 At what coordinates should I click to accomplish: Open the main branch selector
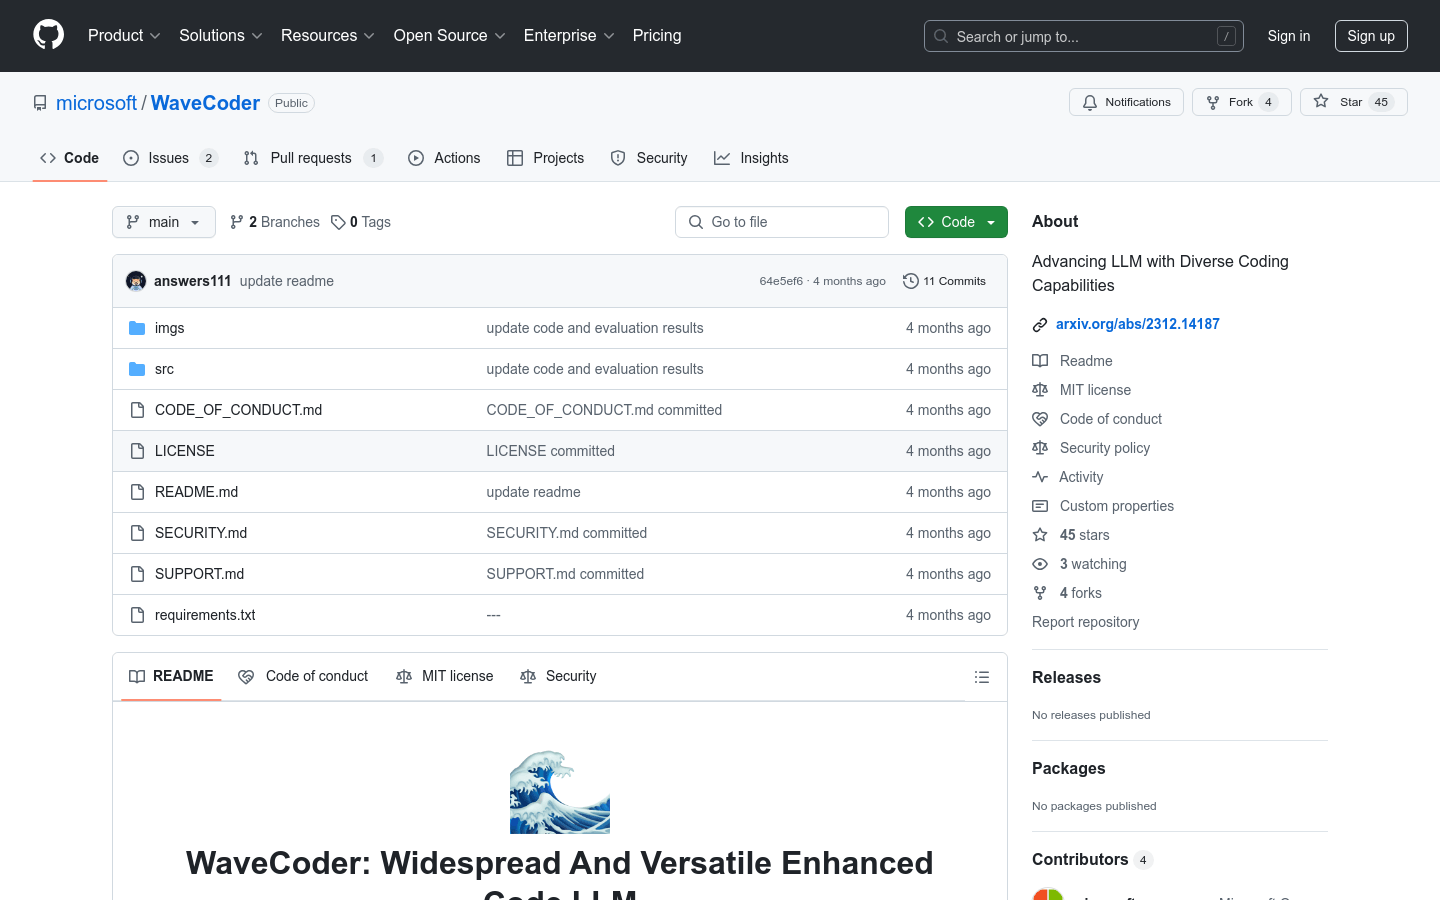(164, 222)
